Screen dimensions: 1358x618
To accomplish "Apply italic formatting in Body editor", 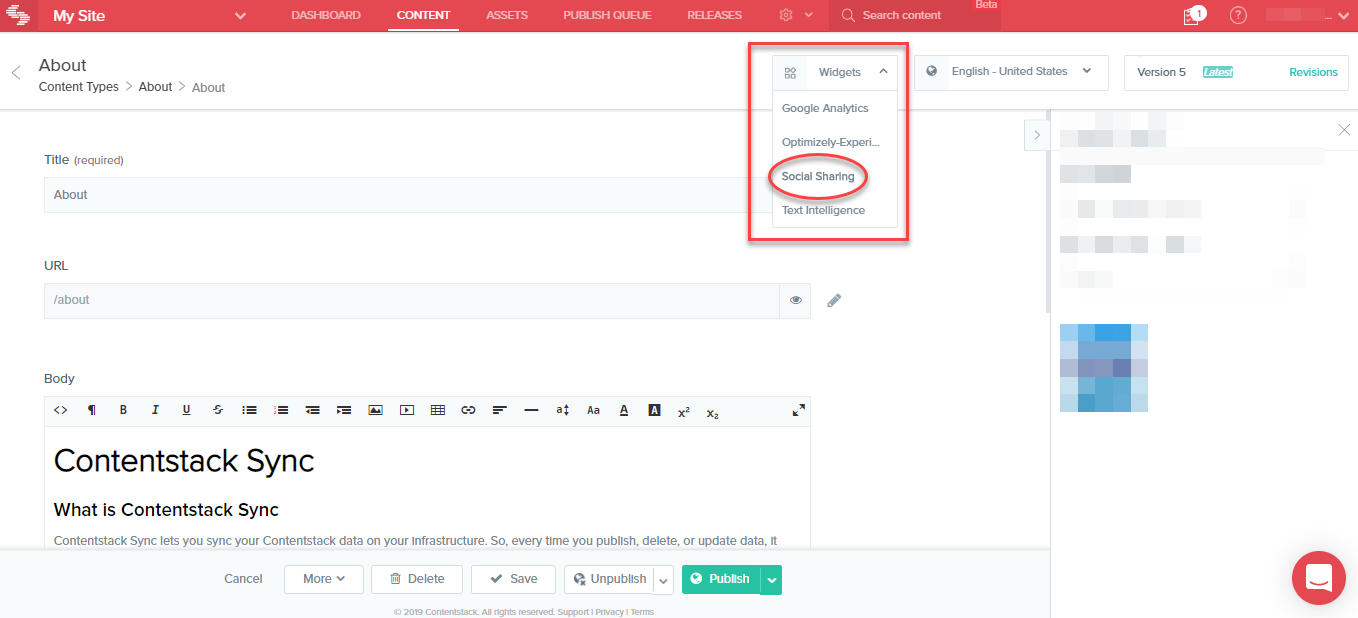I will (x=155, y=410).
